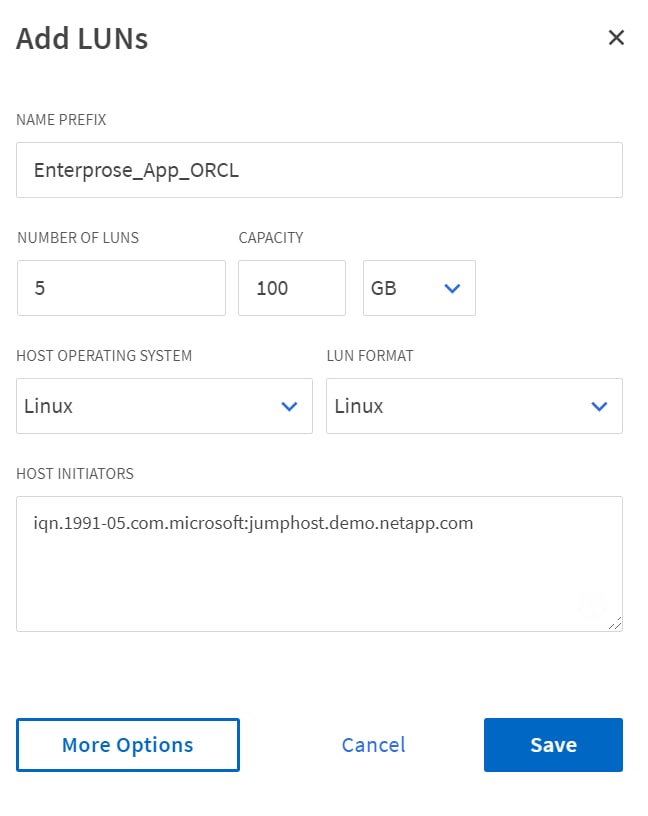648x816 pixels.
Task: Select Linux text in Host Operating System
Action: pos(49,406)
